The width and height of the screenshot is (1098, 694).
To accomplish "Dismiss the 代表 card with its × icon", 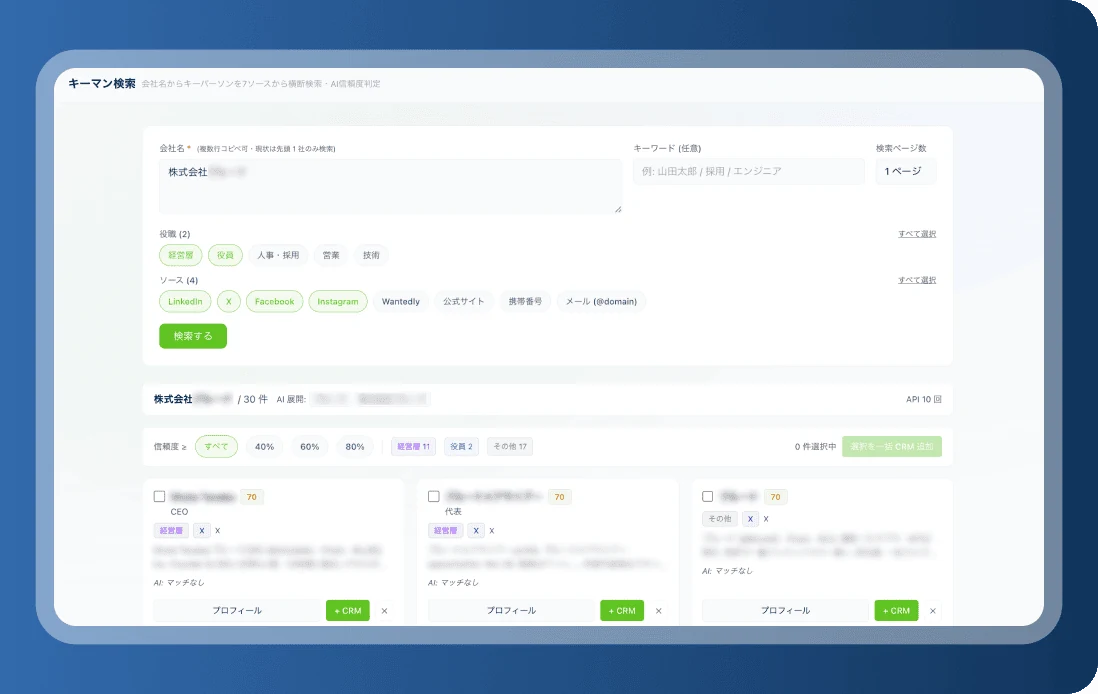I will pos(659,611).
